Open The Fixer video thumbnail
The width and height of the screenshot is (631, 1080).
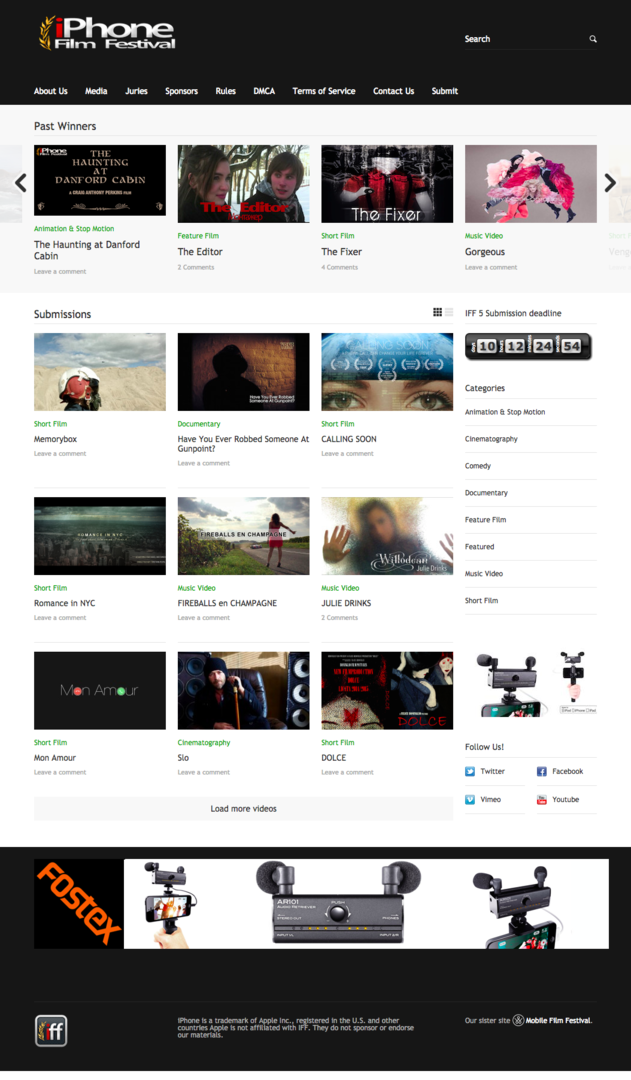point(387,183)
